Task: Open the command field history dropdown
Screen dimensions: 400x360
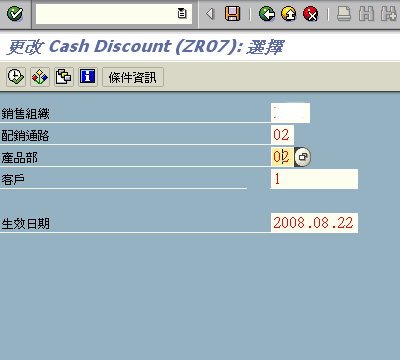Action: (x=182, y=14)
